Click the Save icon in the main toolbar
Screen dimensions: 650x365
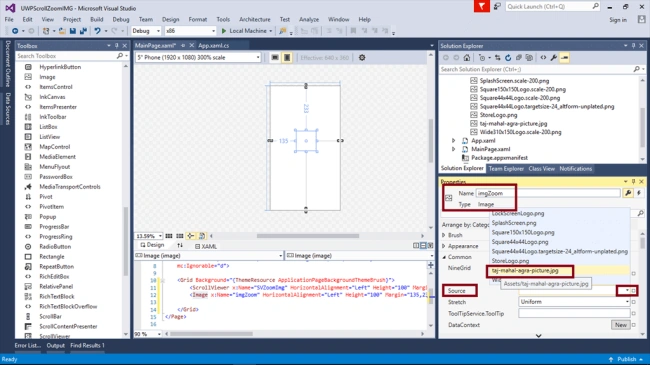pyautogui.click(x=73, y=31)
